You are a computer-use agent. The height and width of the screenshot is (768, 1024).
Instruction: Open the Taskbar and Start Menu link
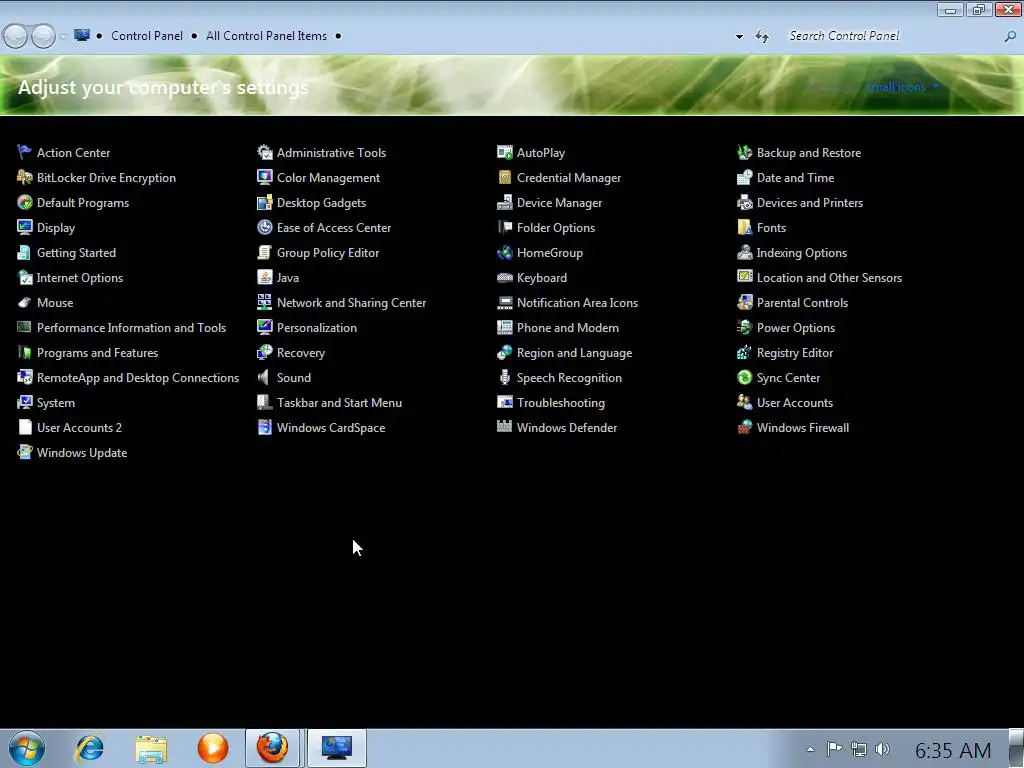(x=339, y=403)
